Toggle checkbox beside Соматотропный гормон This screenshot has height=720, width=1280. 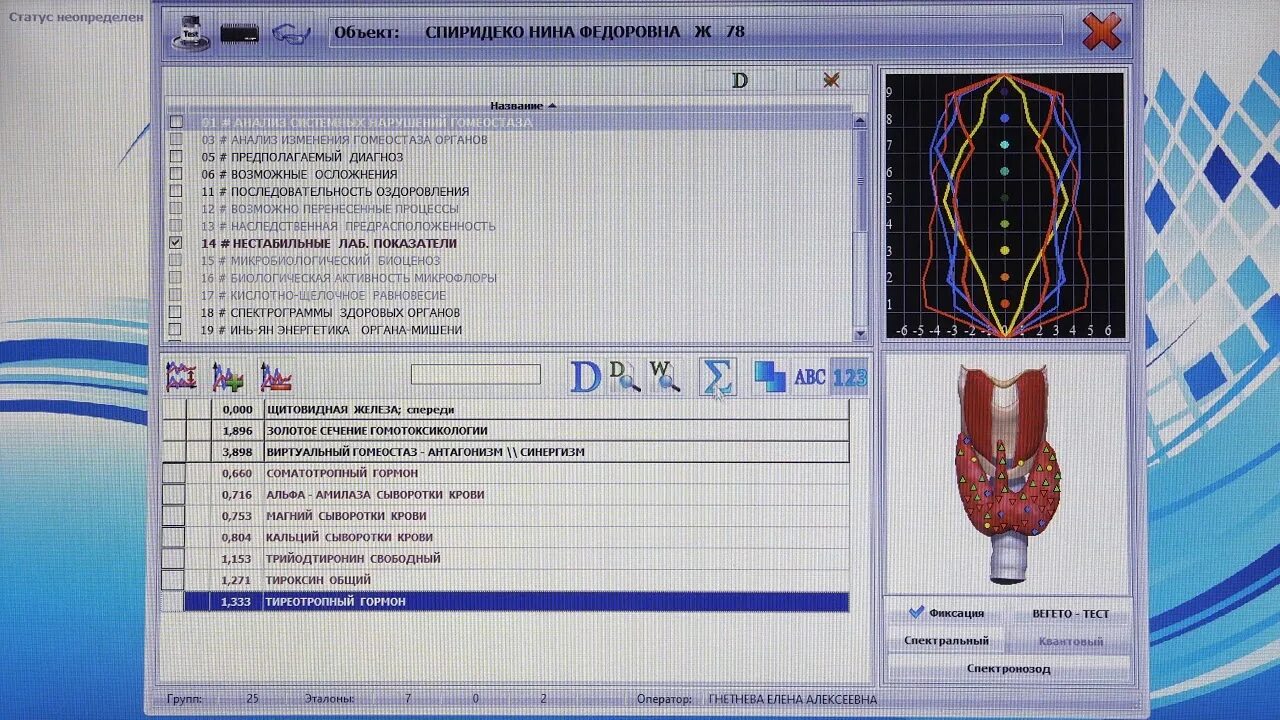tap(174, 473)
